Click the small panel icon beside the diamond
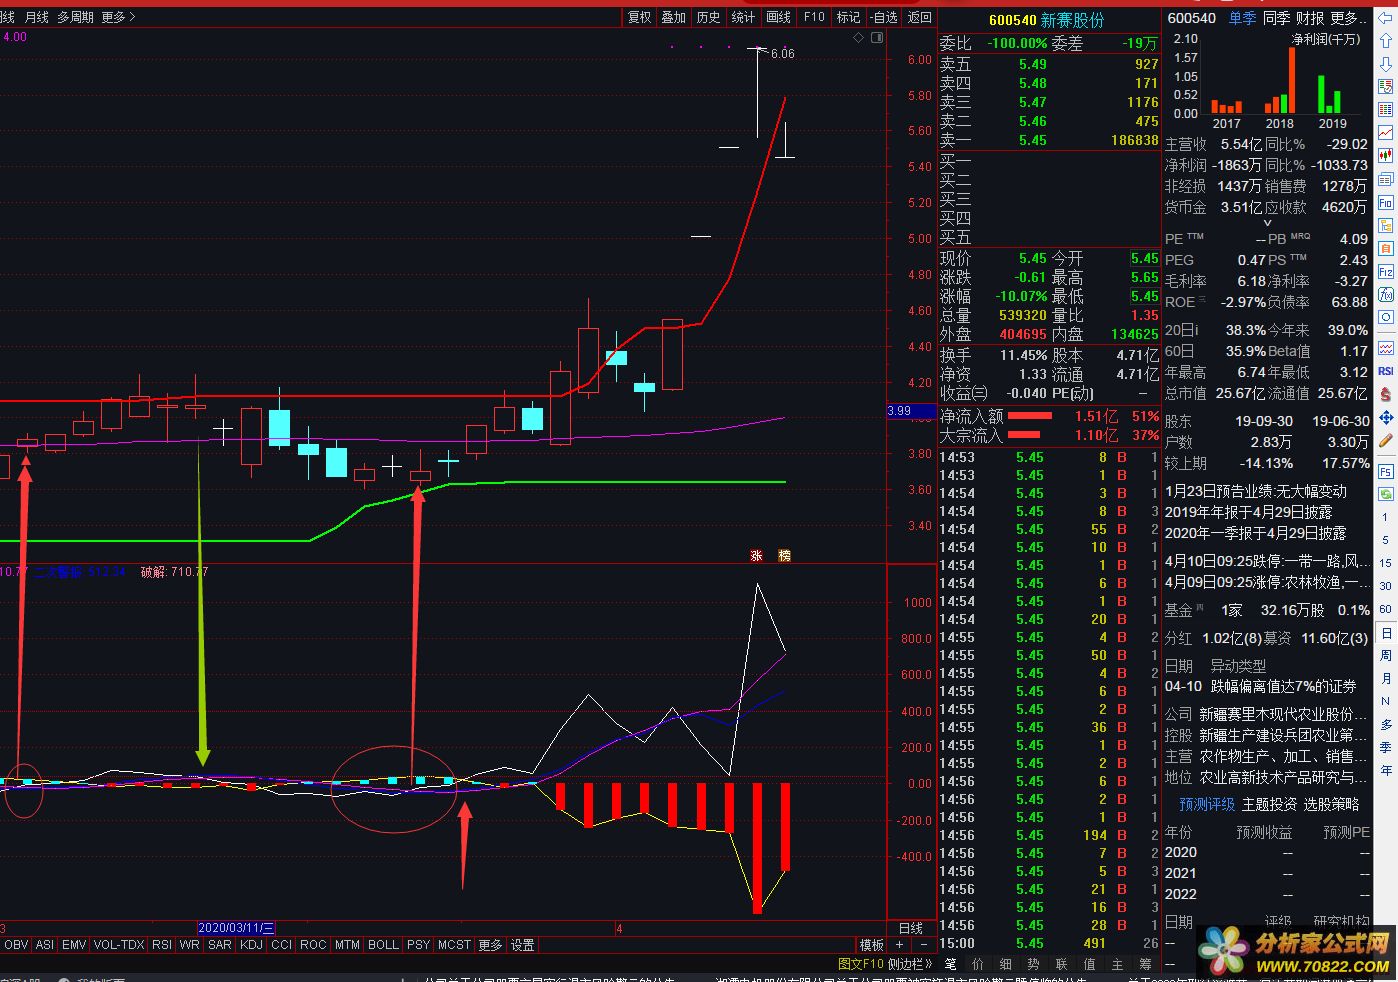The width and height of the screenshot is (1398, 982). coord(878,38)
